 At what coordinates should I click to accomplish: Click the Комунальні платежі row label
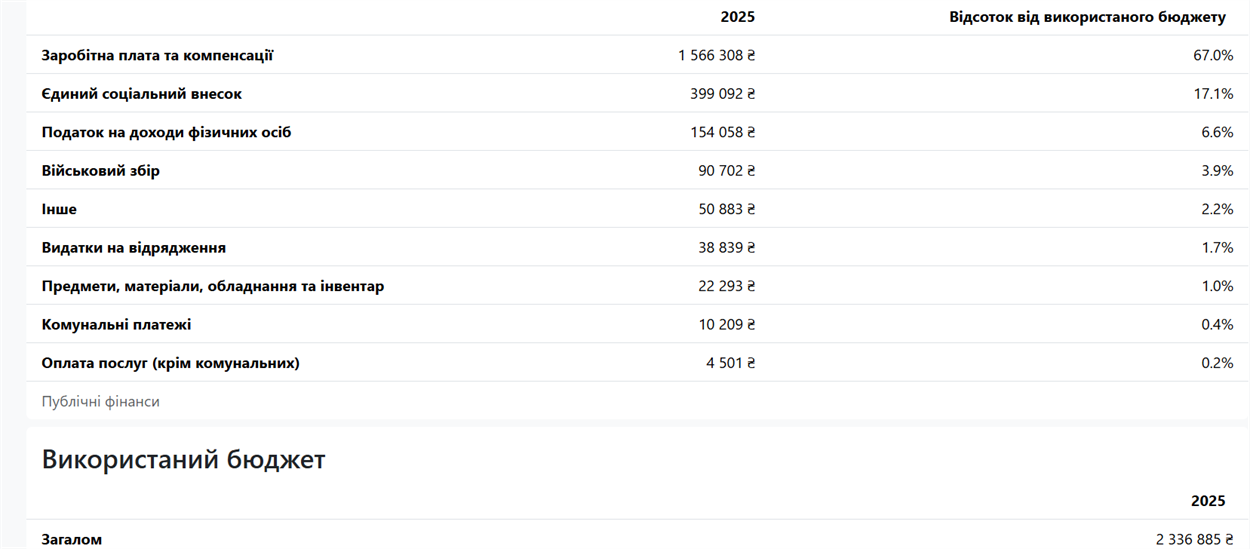coord(117,325)
